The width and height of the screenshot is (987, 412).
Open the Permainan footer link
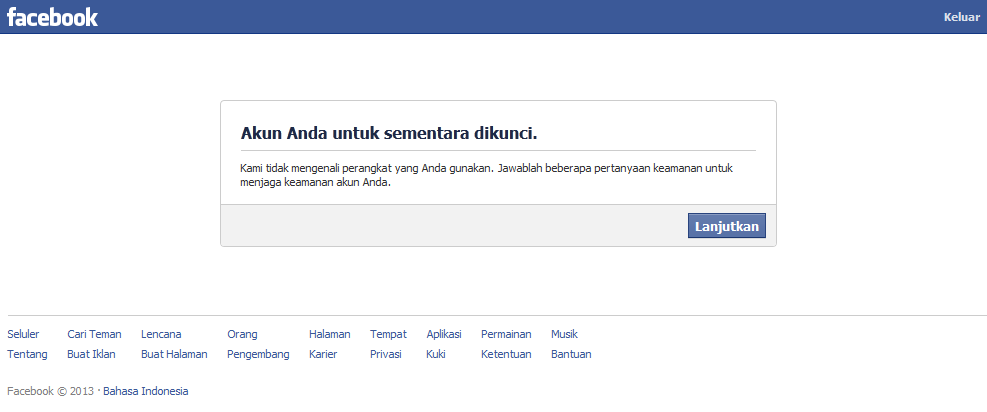tap(506, 334)
